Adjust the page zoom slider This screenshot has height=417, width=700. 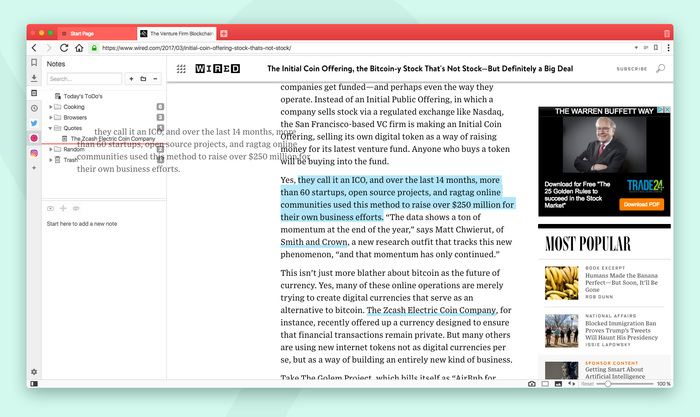click(608, 384)
